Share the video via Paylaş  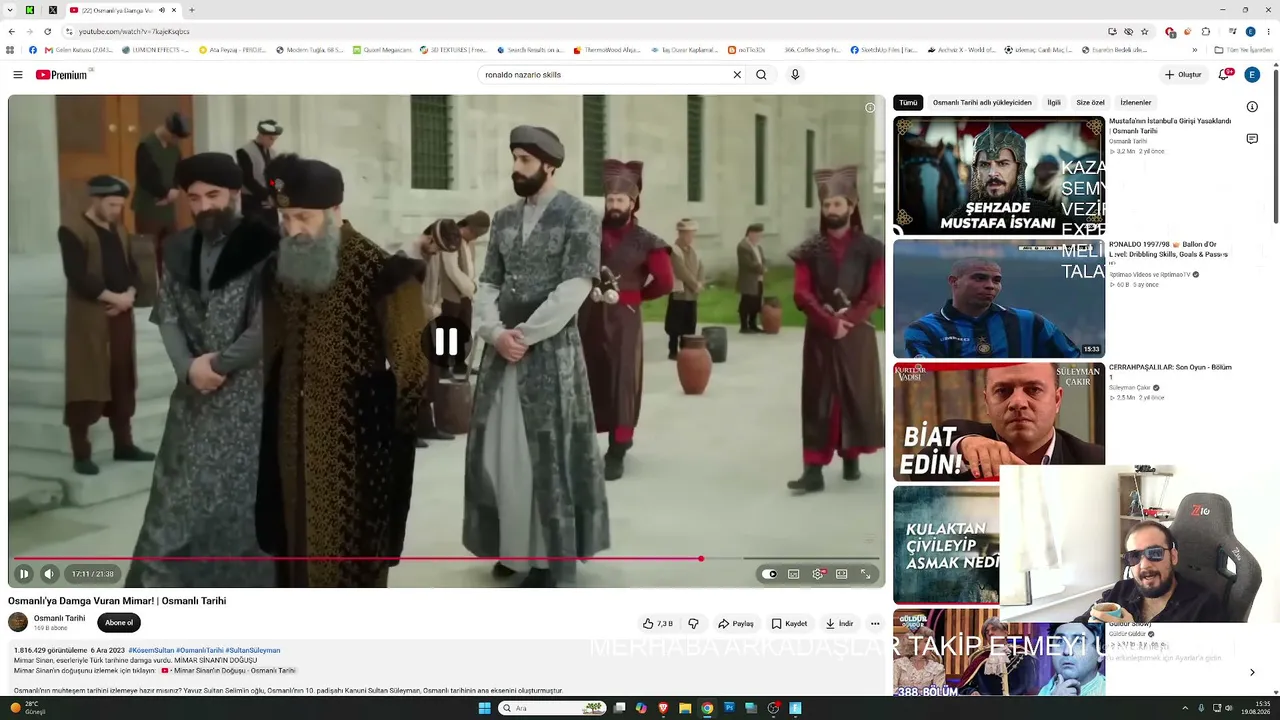click(736, 624)
